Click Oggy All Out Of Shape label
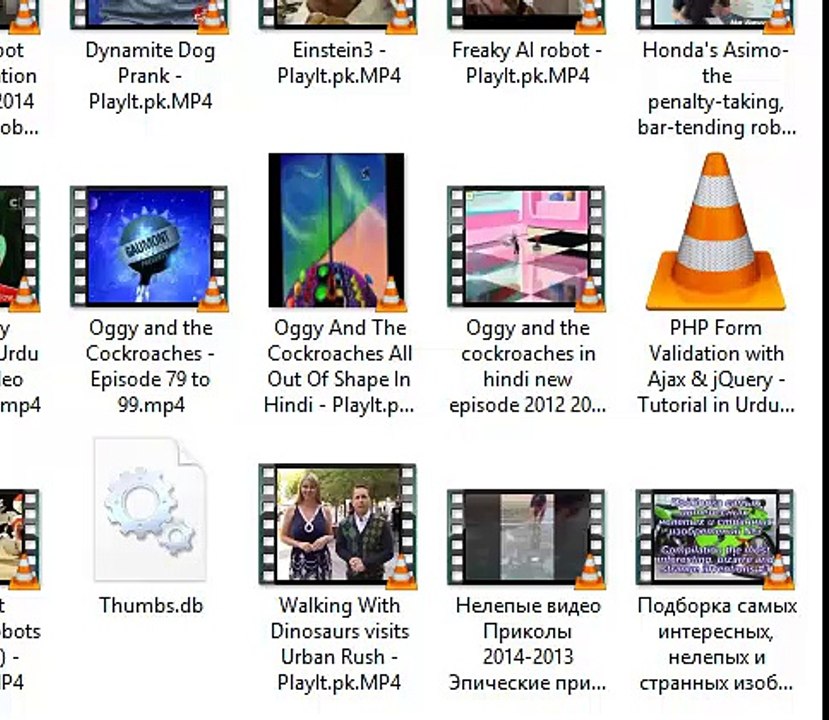 pos(339,366)
